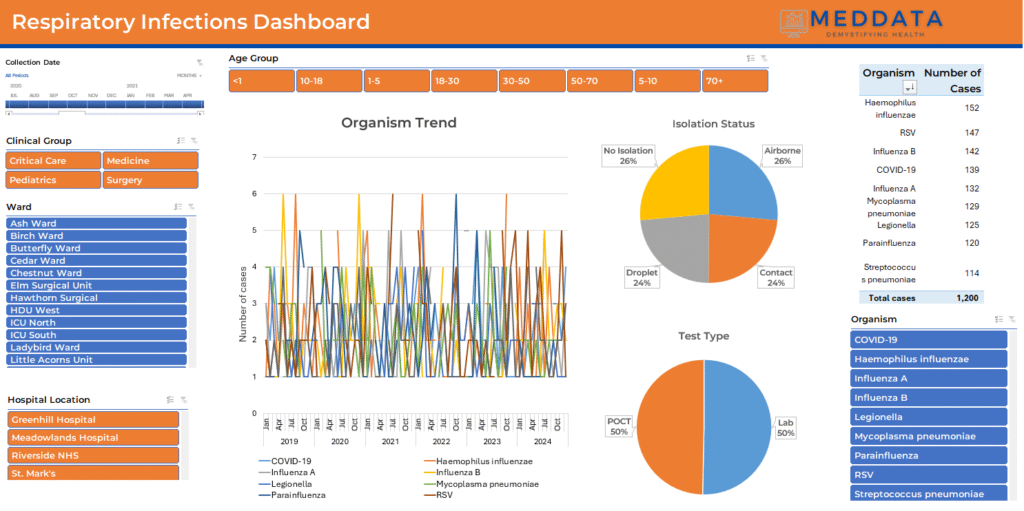Open the MONTHS time level dropdown
Image resolution: width=1024 pixels, height=511 pixels.
189,75
